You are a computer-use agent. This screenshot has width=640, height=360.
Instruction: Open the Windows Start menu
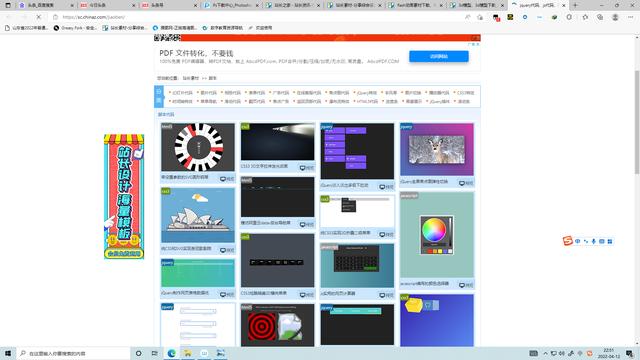click(x=8, y=353)
